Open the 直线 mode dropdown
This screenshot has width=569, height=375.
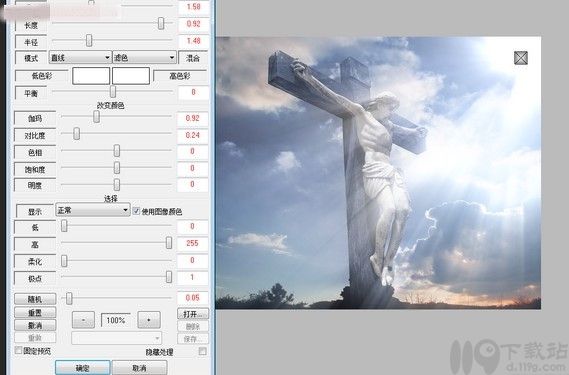[80, 57]
